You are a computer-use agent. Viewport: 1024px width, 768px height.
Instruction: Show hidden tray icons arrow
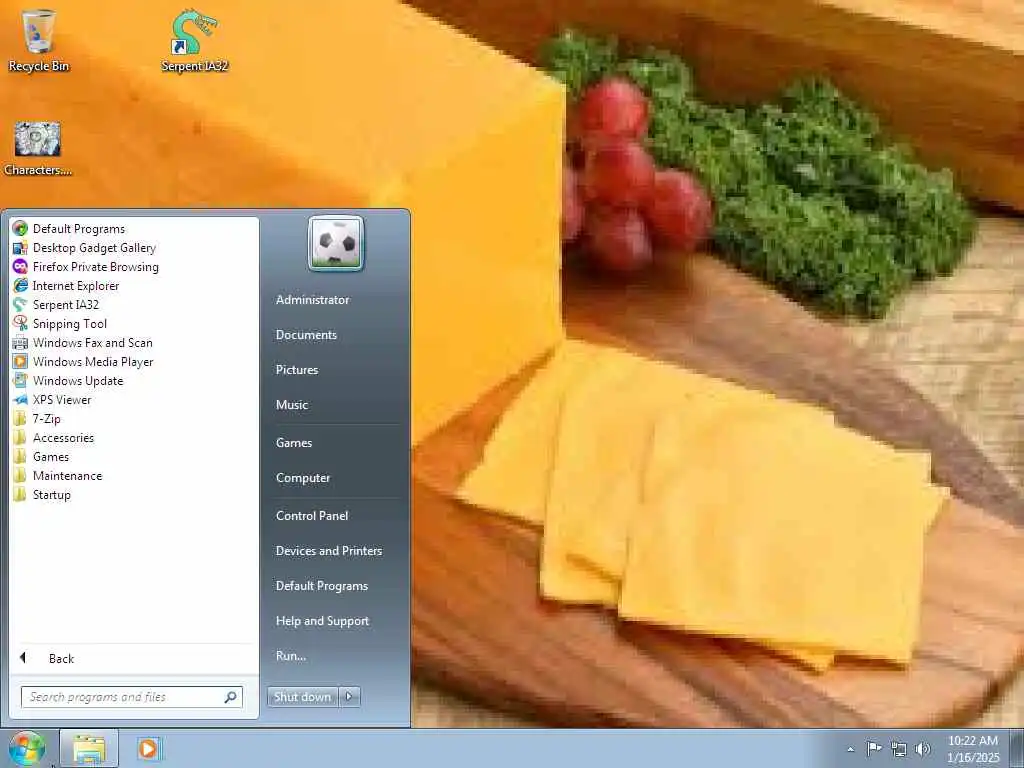850,749
